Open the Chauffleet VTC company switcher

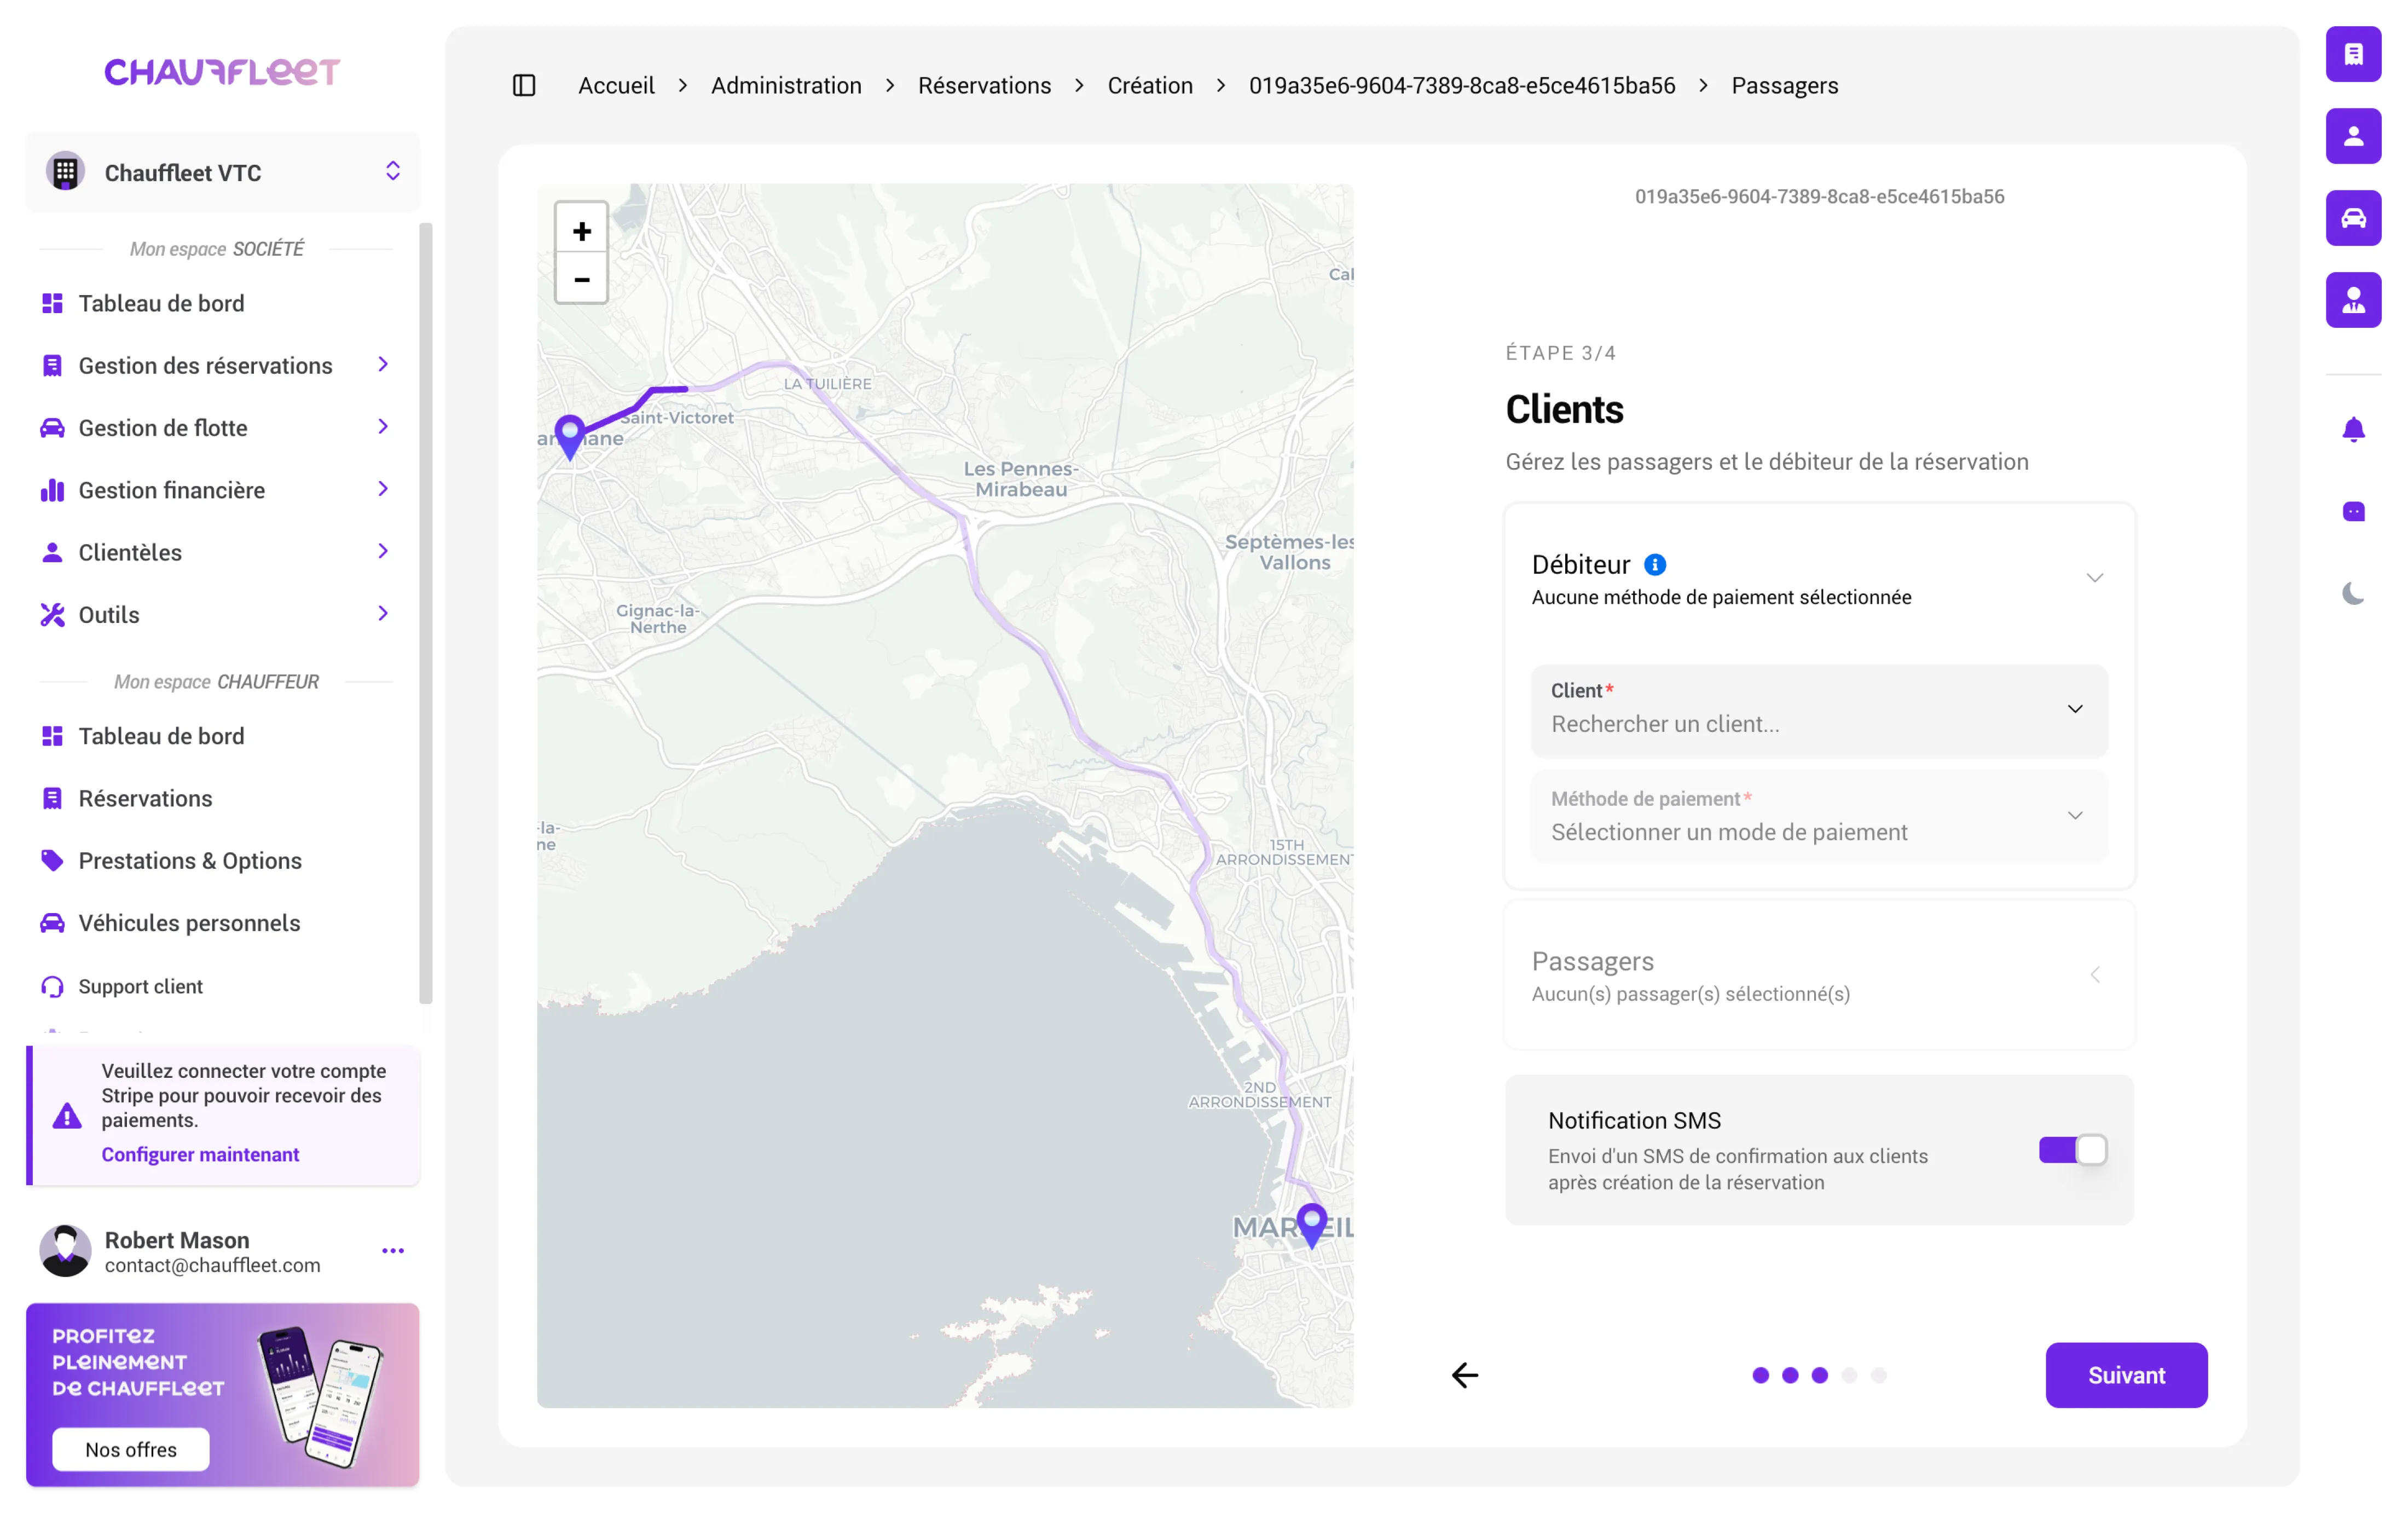[223, 173]
